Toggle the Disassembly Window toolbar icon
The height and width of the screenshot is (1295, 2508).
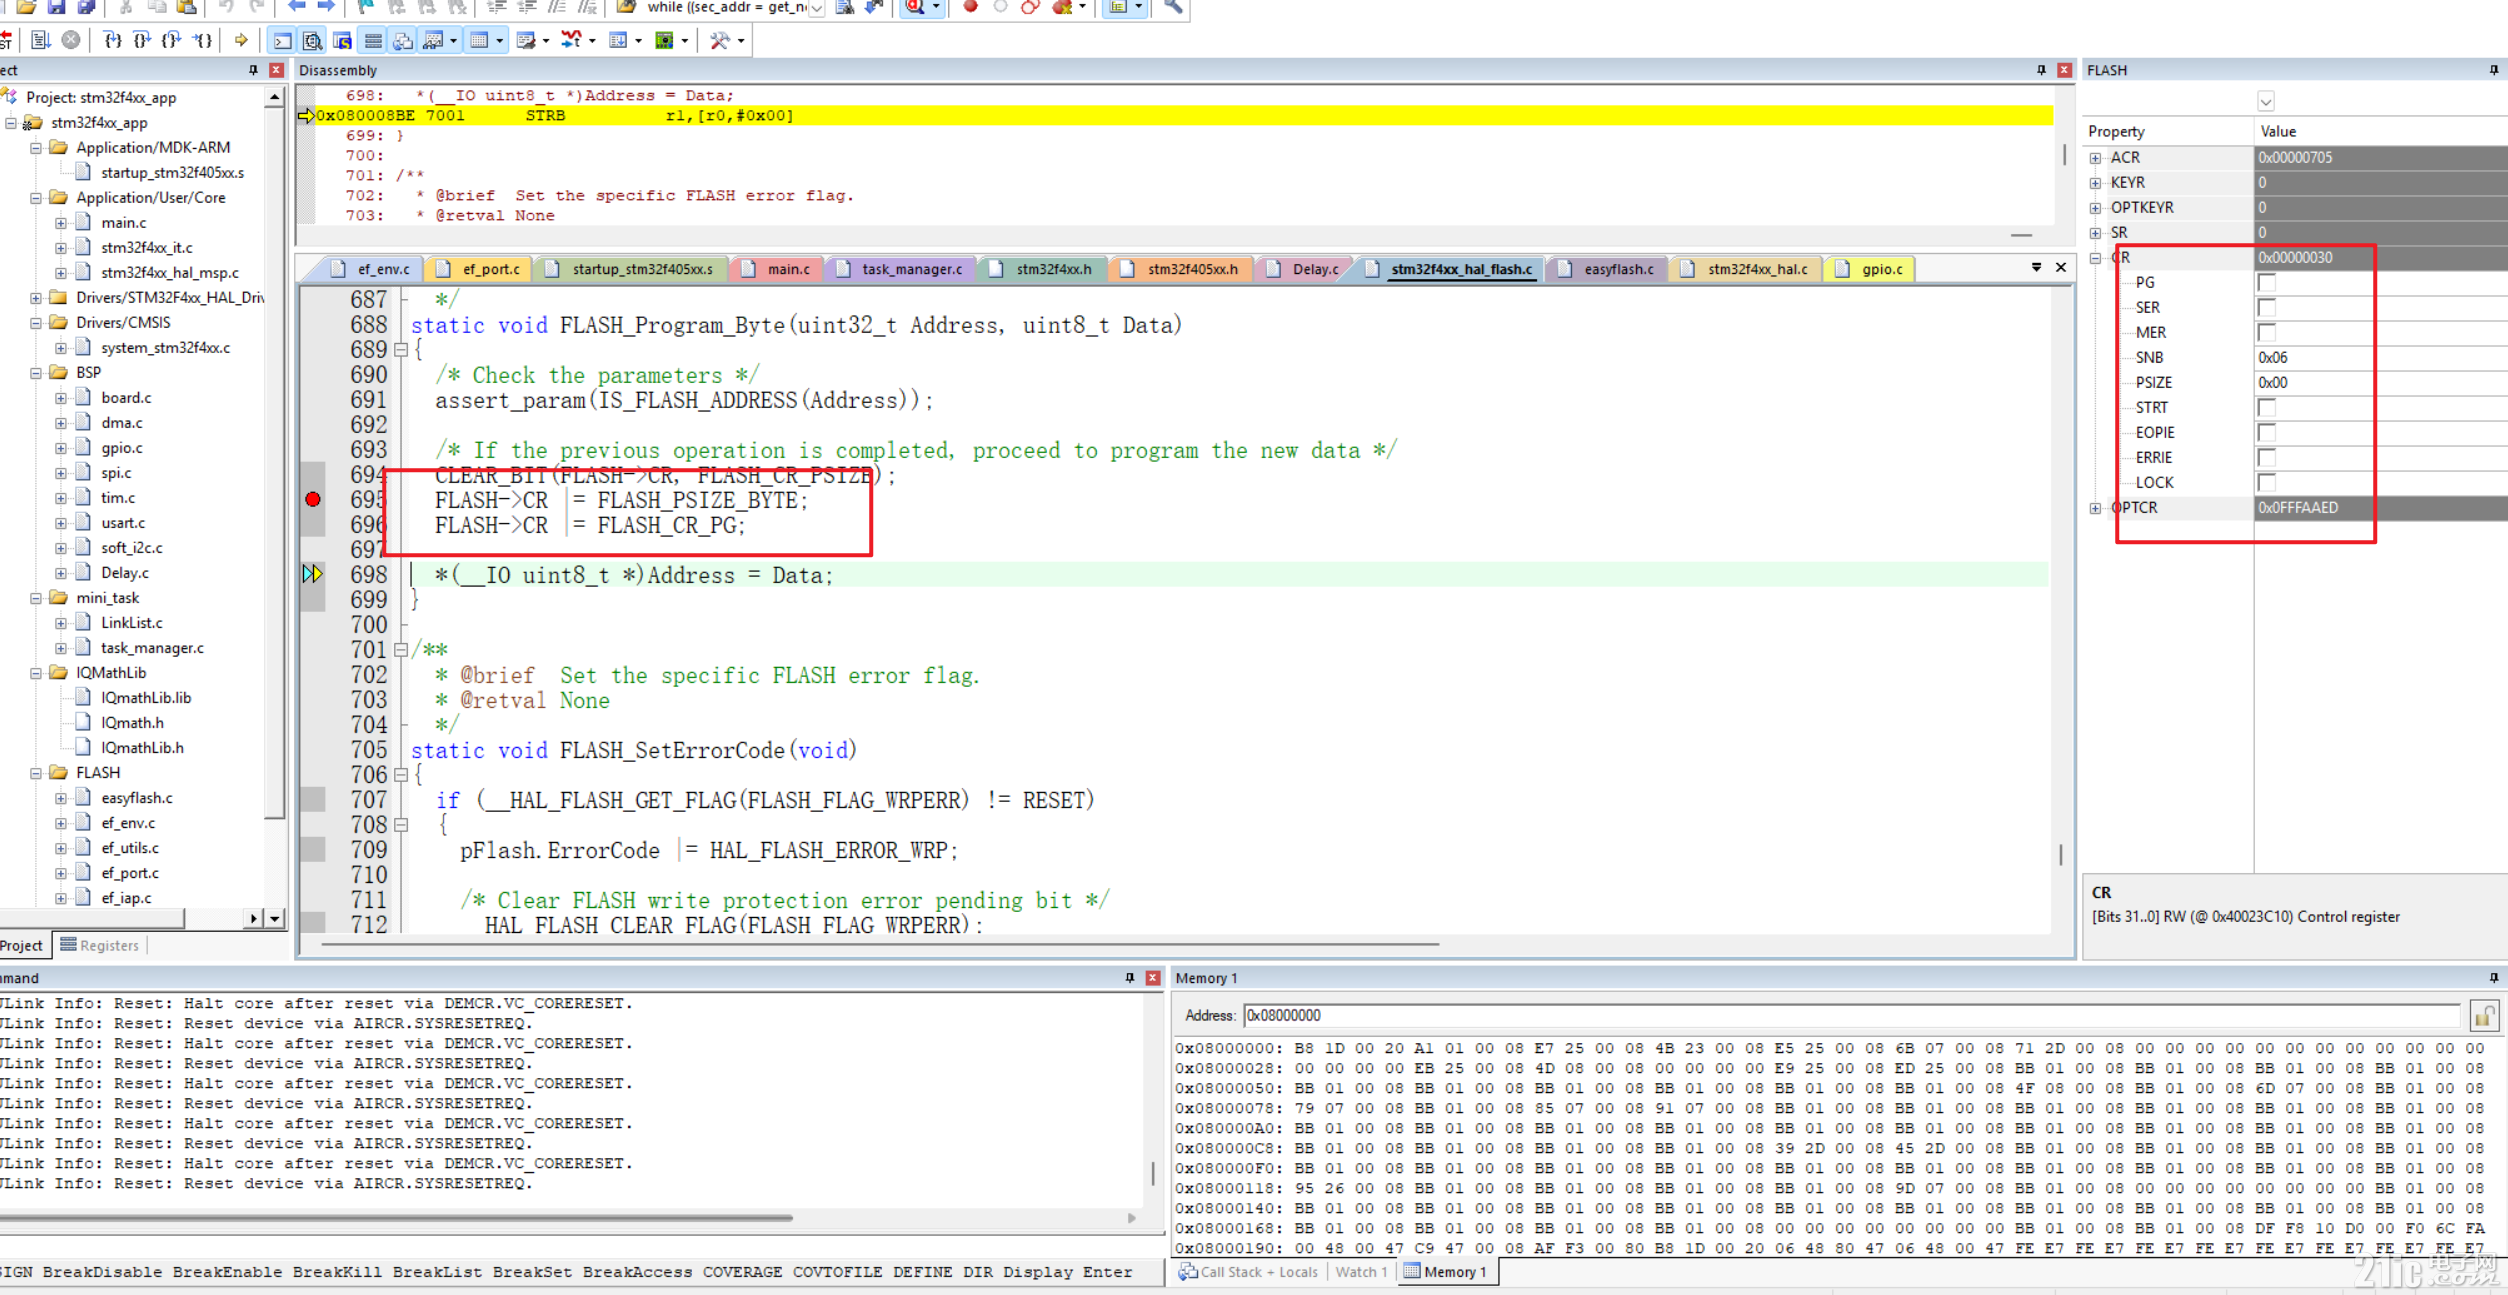[x=313, y=40]
